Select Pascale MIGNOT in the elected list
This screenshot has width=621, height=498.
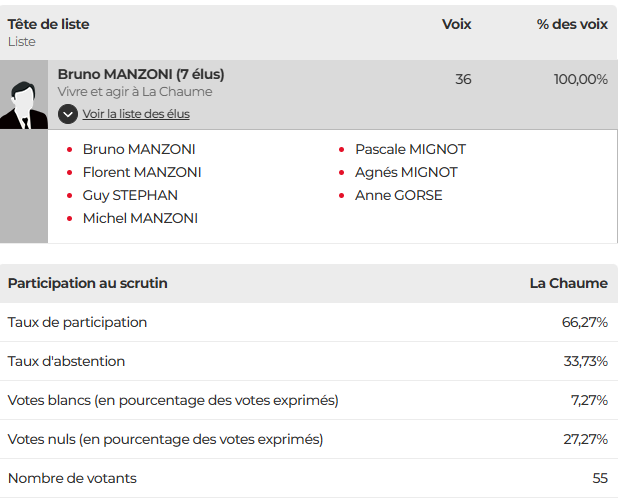click(x=410, y=149)
